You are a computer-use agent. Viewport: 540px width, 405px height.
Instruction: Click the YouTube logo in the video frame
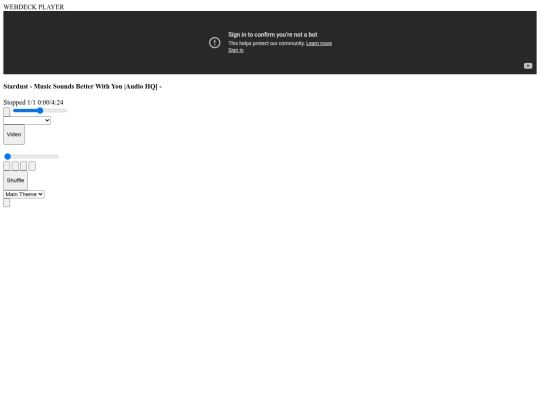[x=528, y=66]
